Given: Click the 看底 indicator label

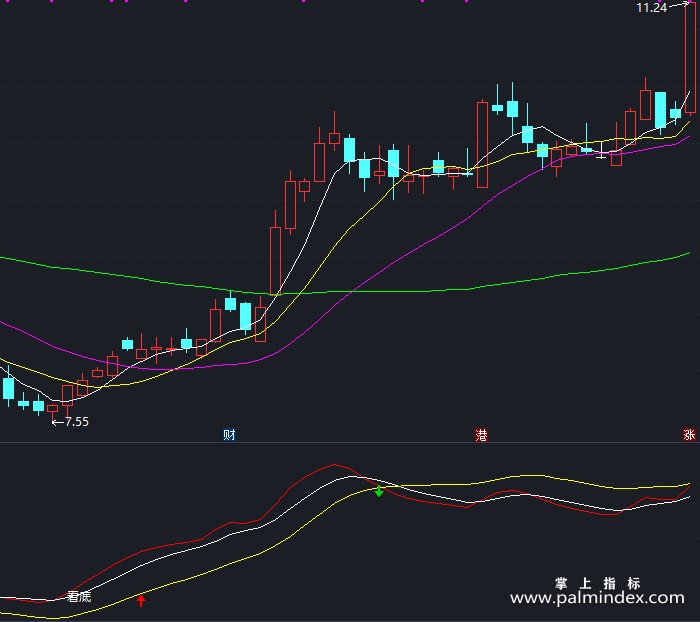Looking at the screenshot, I should pyautogui.click(x=79, y=597).
